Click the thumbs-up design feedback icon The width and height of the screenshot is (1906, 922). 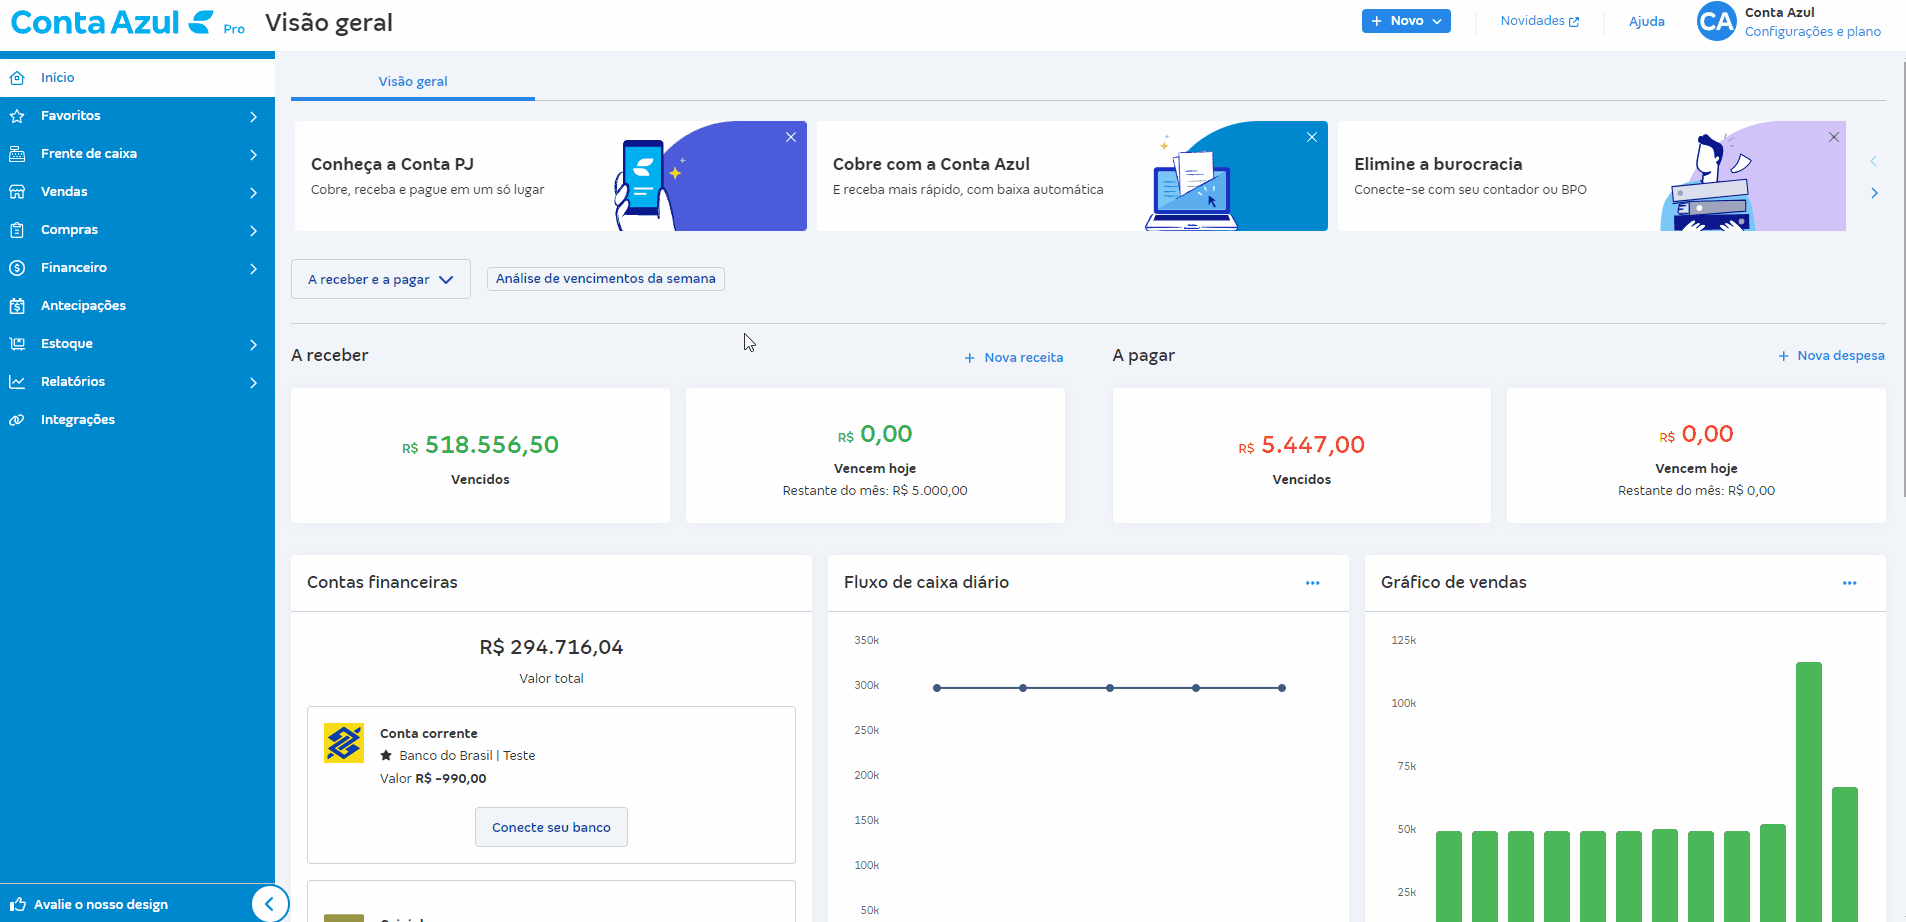[x=18, y=904]
